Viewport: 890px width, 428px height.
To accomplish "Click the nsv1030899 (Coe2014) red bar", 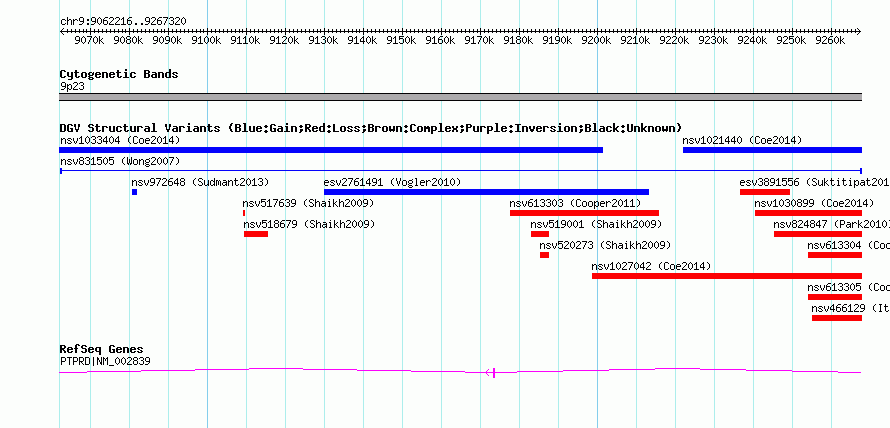I will (x=808, y=213).
